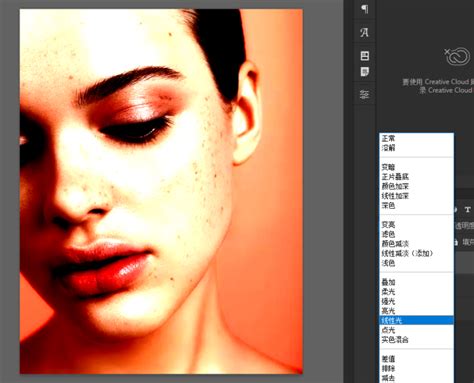Screen dimensions: 474x383
Task: Toggle the type layer filter T icon
Action: (x=468, y=210)
